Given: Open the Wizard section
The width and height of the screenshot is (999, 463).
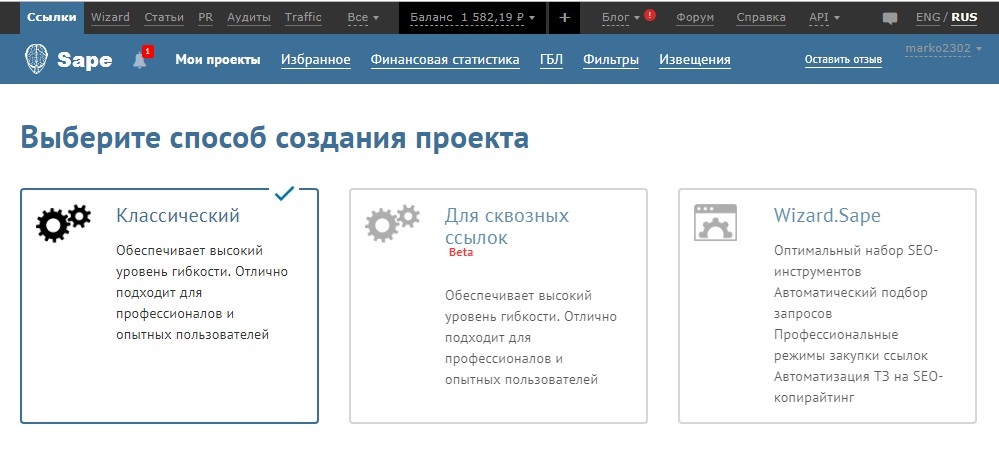Looking at the screenshot, I should [x=110, y=17].
